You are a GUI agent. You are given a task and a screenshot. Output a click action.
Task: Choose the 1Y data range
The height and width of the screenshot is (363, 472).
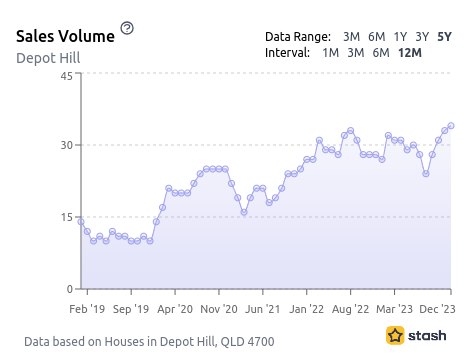[400, 37]
